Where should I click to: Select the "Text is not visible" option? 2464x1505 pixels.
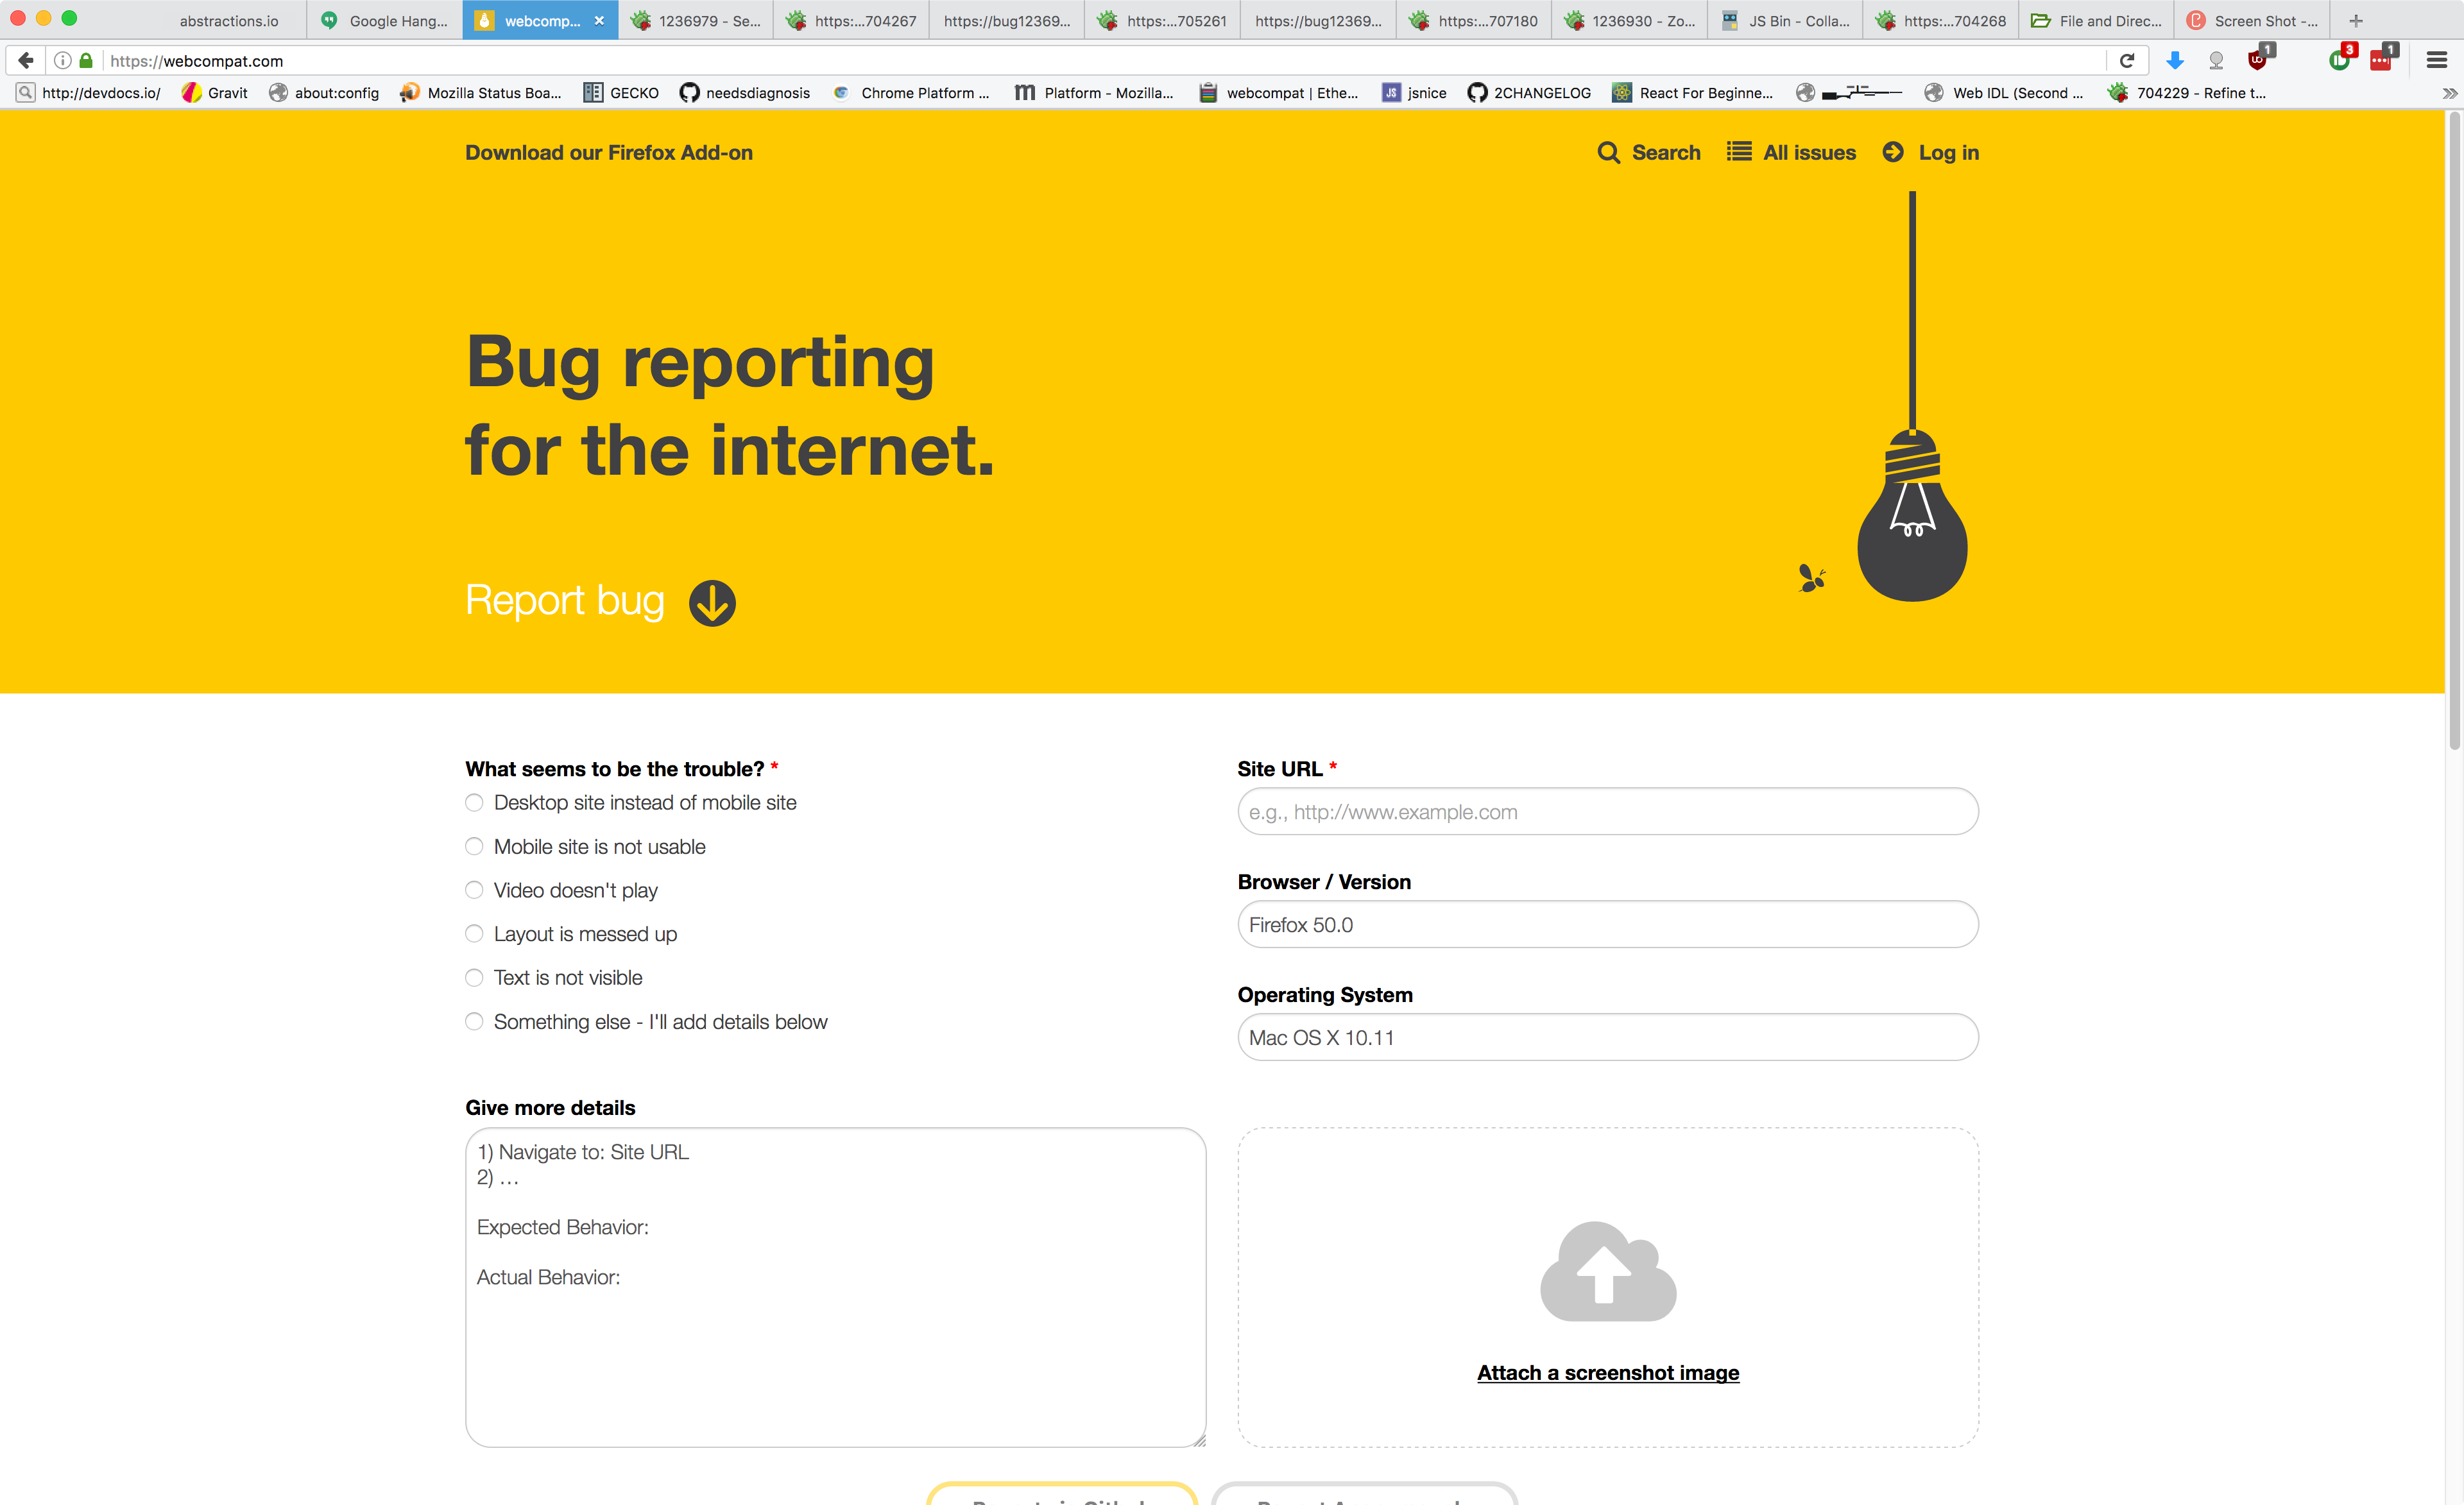[474, 978]
